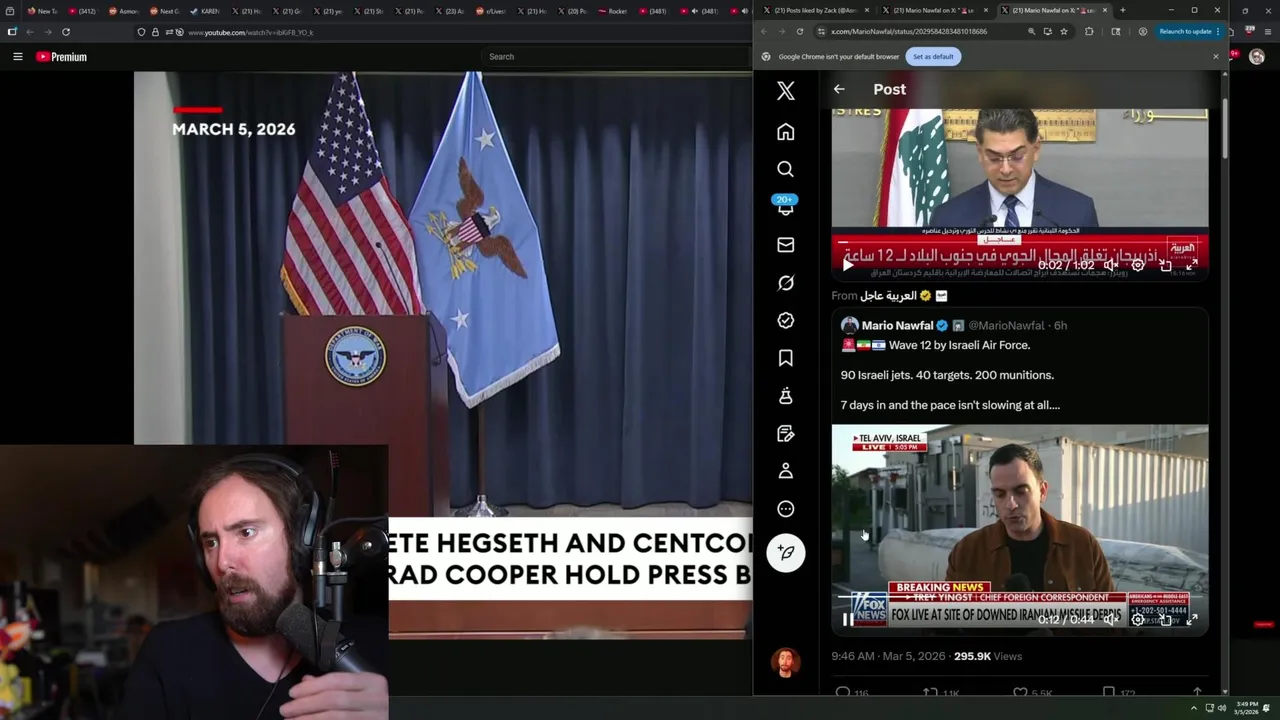Open the Al Arabiya source link below video
Image resolution: width=1280 pixels, height=720 pixels.
pyautogui.click(x=888, y=296)
